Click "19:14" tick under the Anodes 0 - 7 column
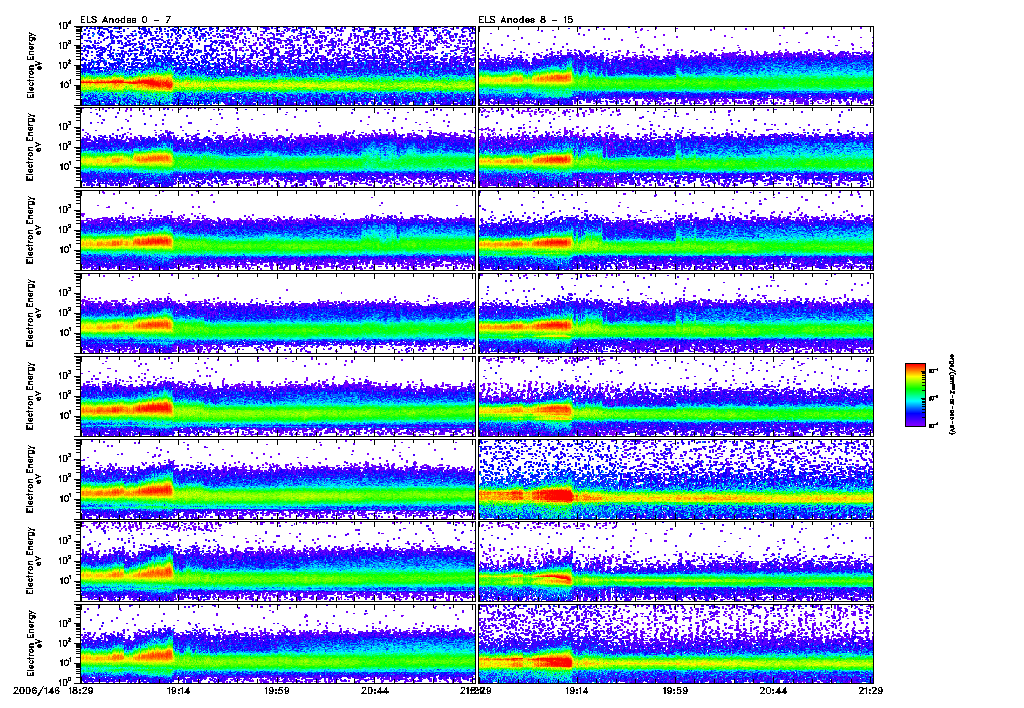The image size is (1024, 708). pyautogui.click(x=178, y=690)
